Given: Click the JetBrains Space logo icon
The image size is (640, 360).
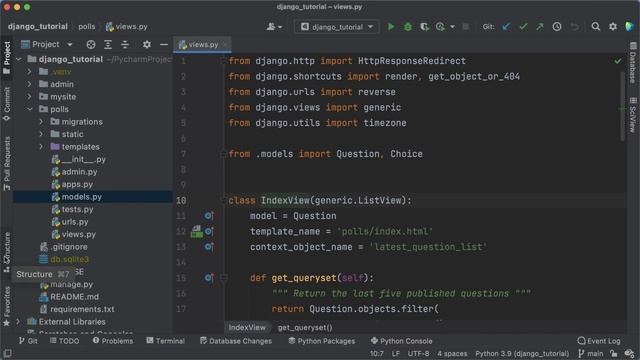Looking at the screenshot, I should 629,27.
